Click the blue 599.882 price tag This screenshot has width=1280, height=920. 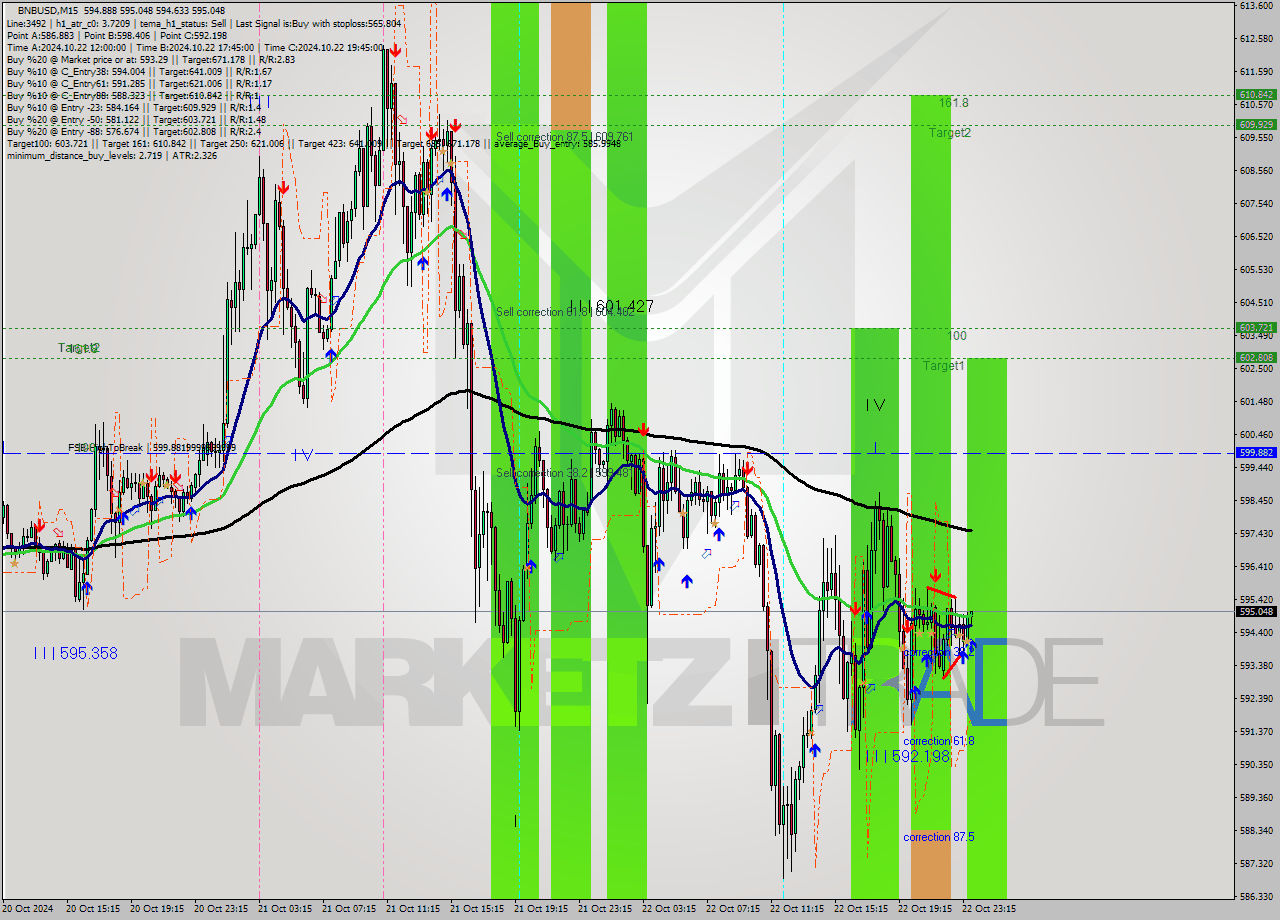point(1256,452)
